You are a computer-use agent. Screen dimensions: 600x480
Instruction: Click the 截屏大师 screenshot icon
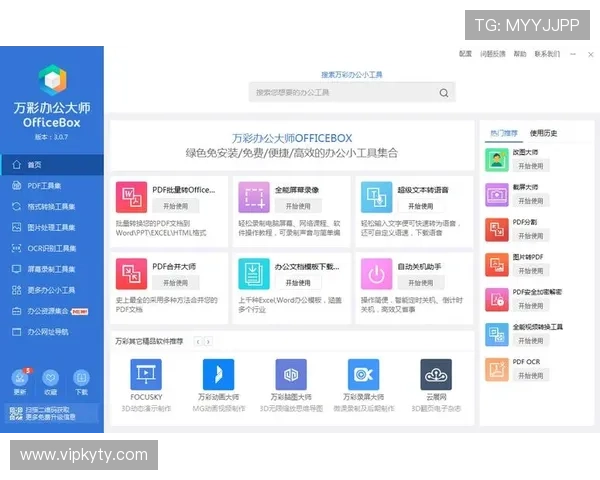click(497, 194)
